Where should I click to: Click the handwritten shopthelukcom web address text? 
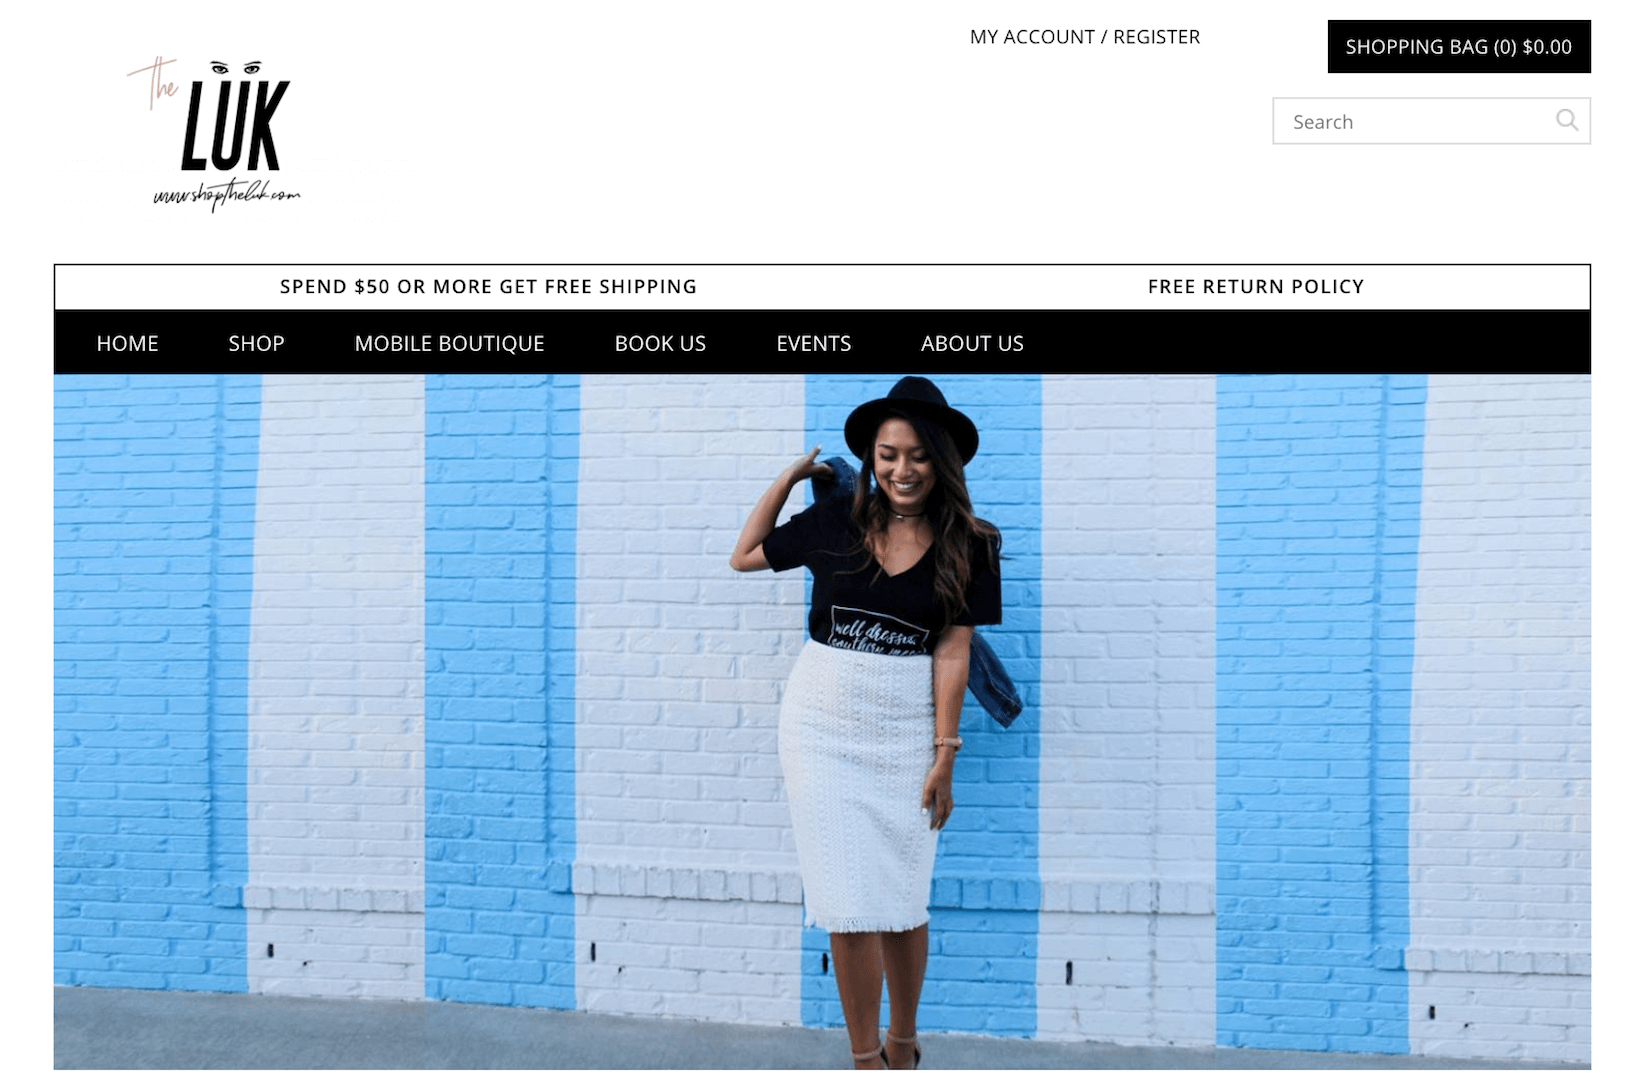click(x=226, y=194)
